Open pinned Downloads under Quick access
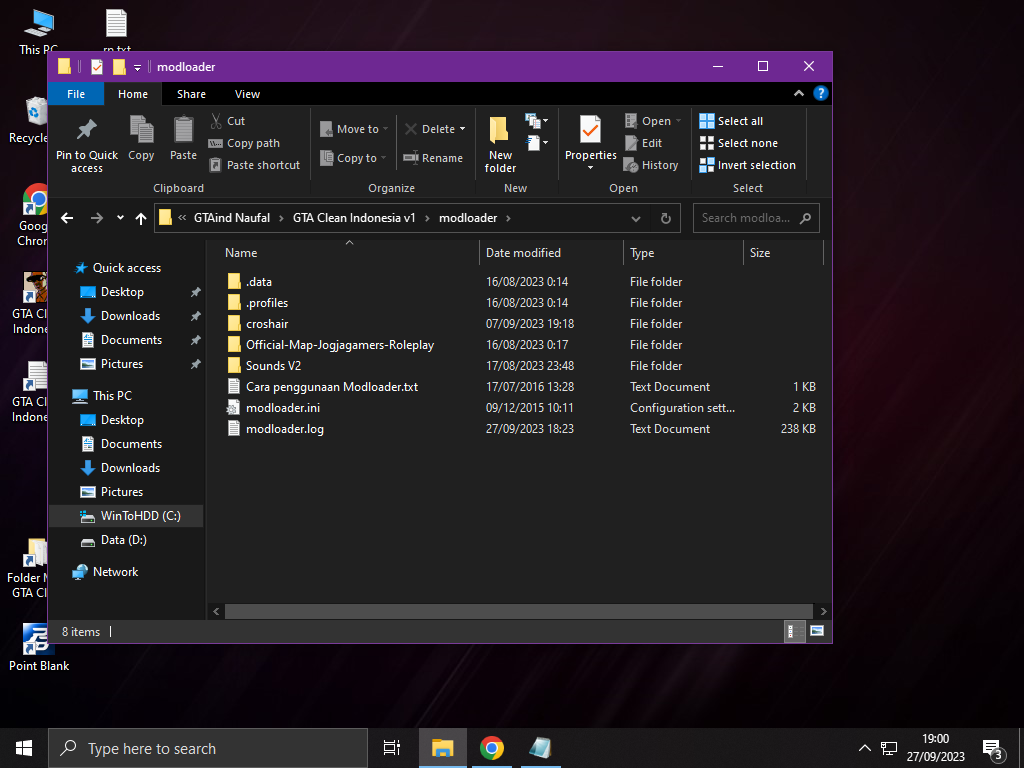The height and width of the screenshot is (768, 1024). click(130, 316)
